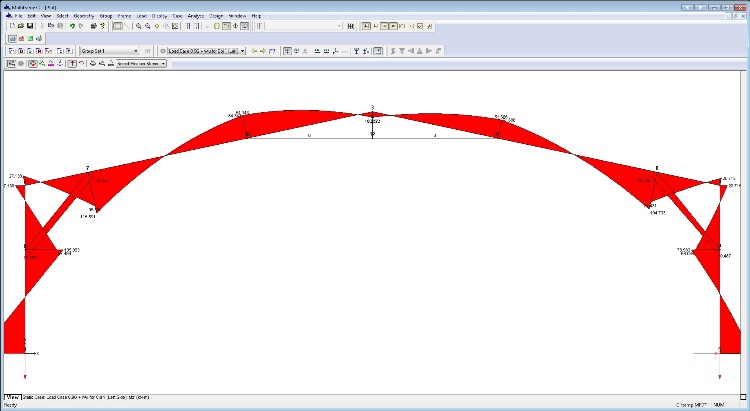Open the File menu
This screenshot has height=411, width=750.
17,16
